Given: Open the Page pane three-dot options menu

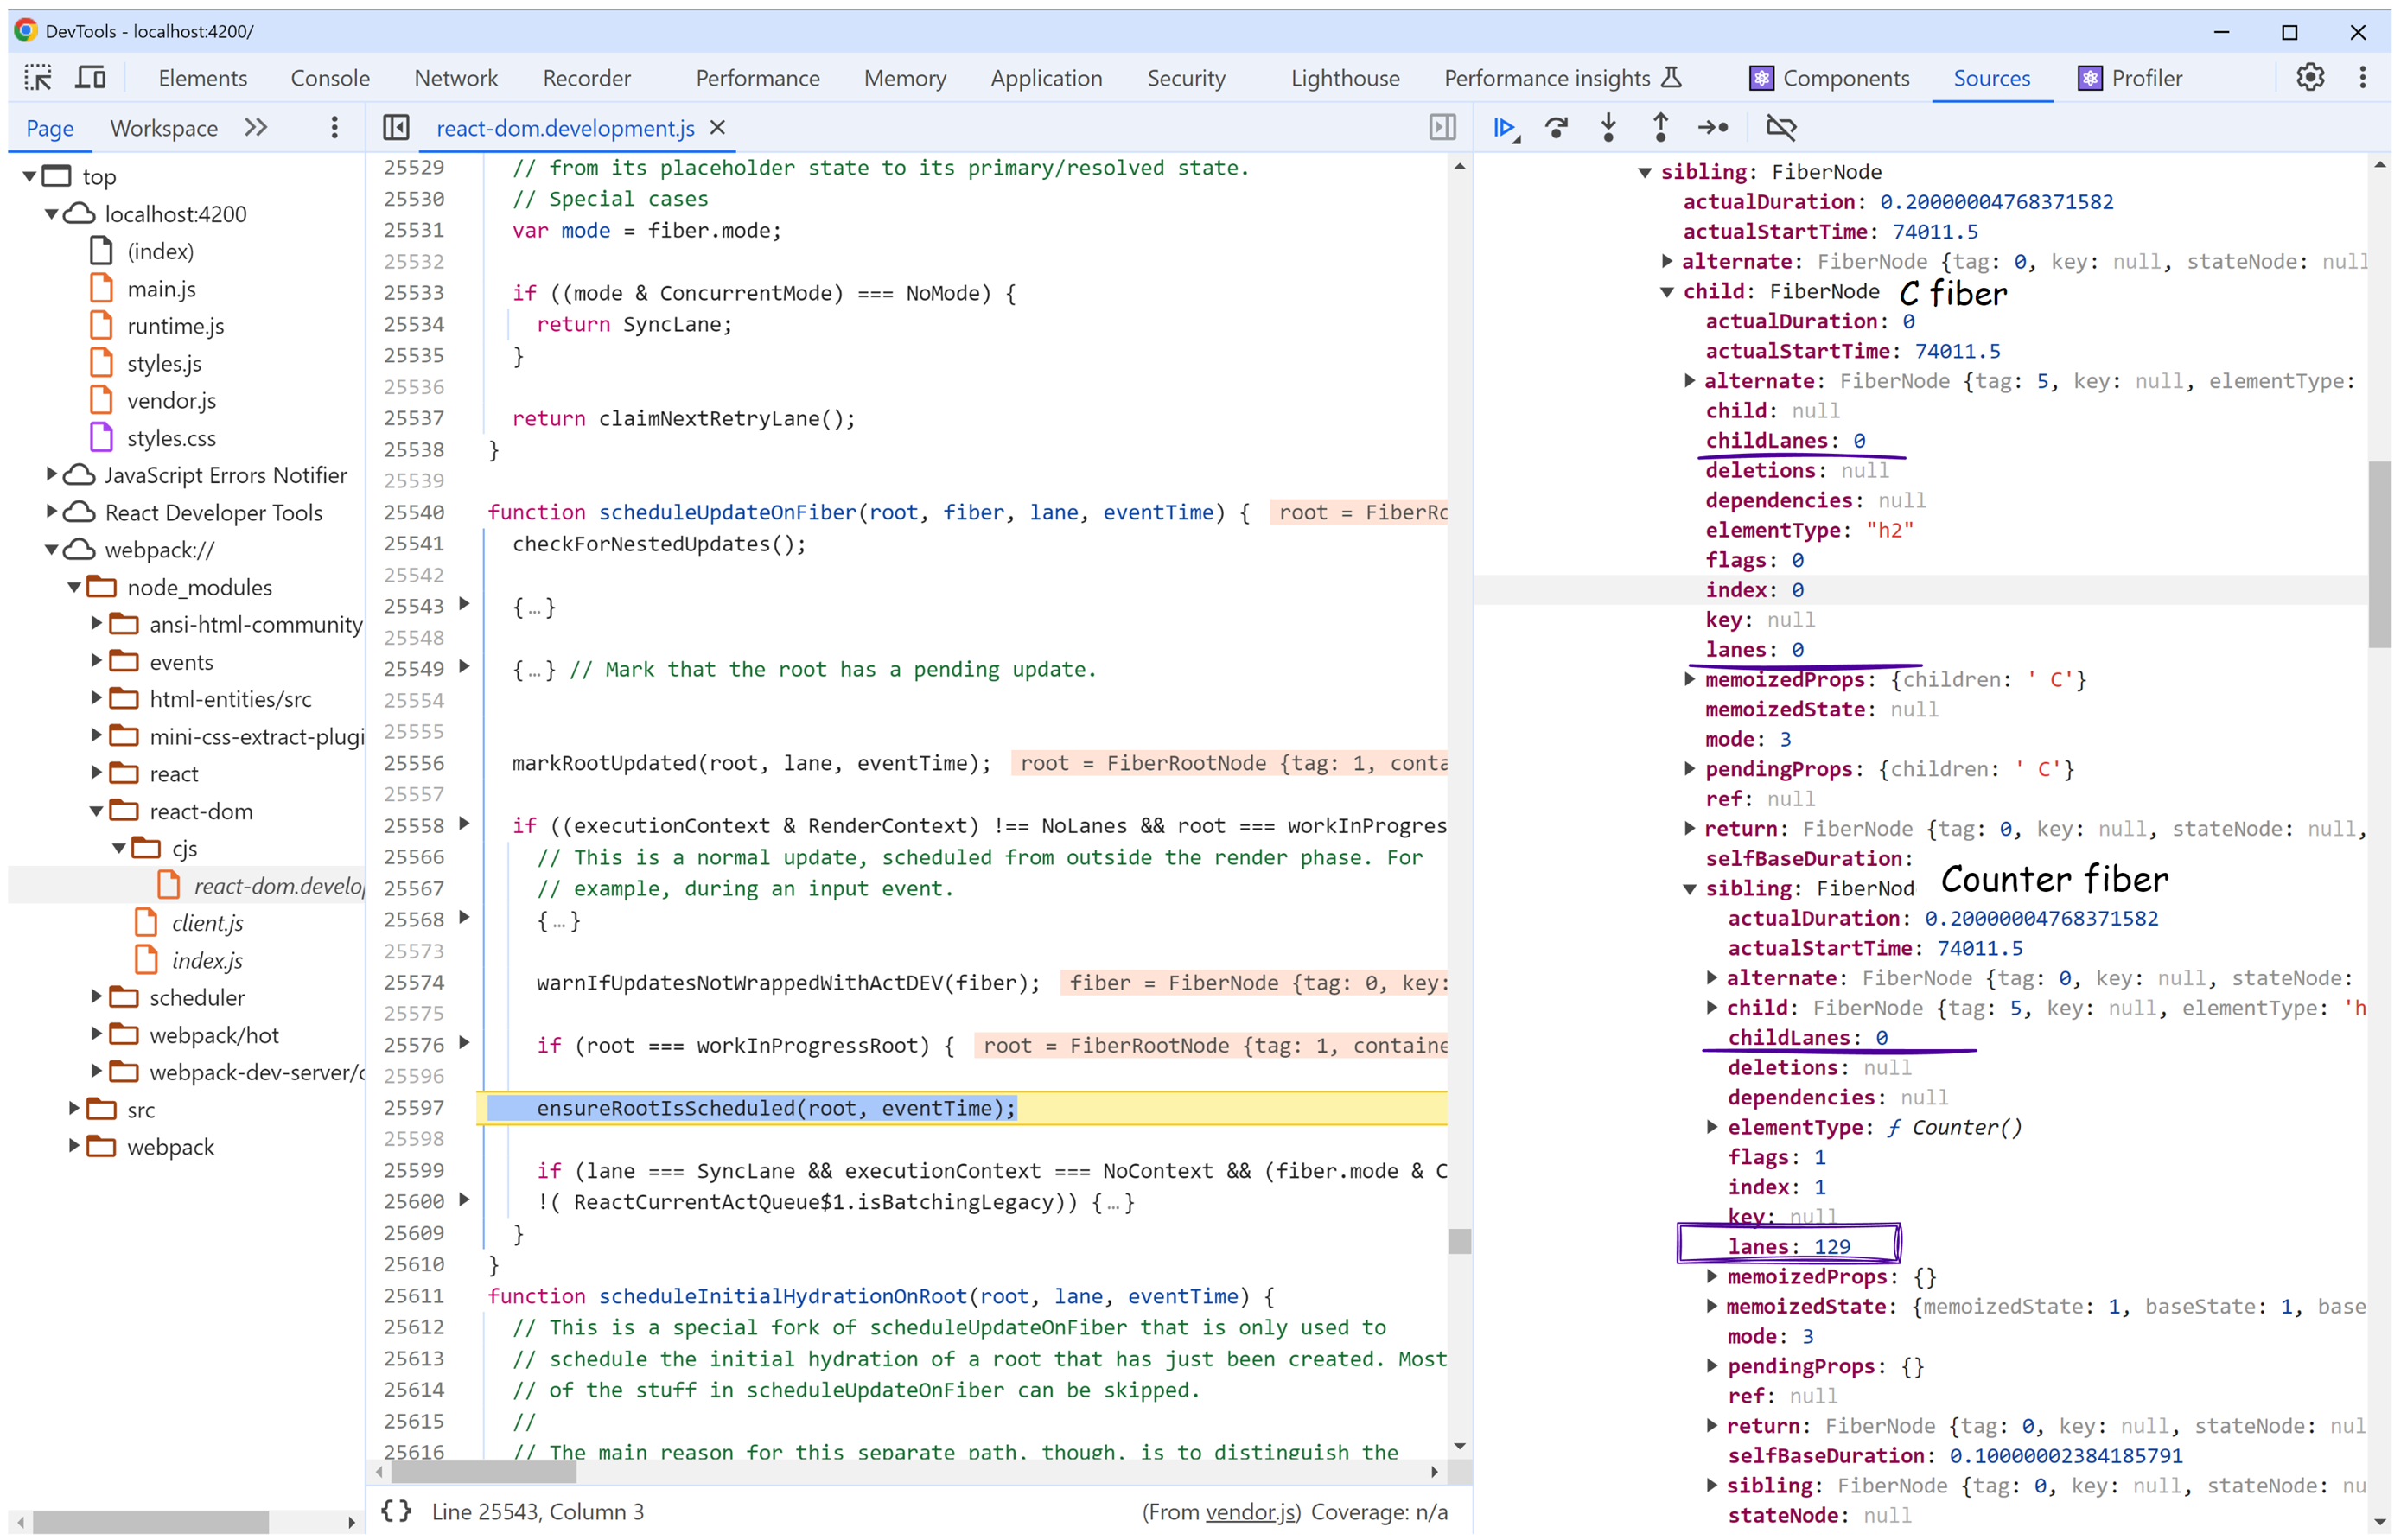Looking at the screenshot, I should point(334,128).
